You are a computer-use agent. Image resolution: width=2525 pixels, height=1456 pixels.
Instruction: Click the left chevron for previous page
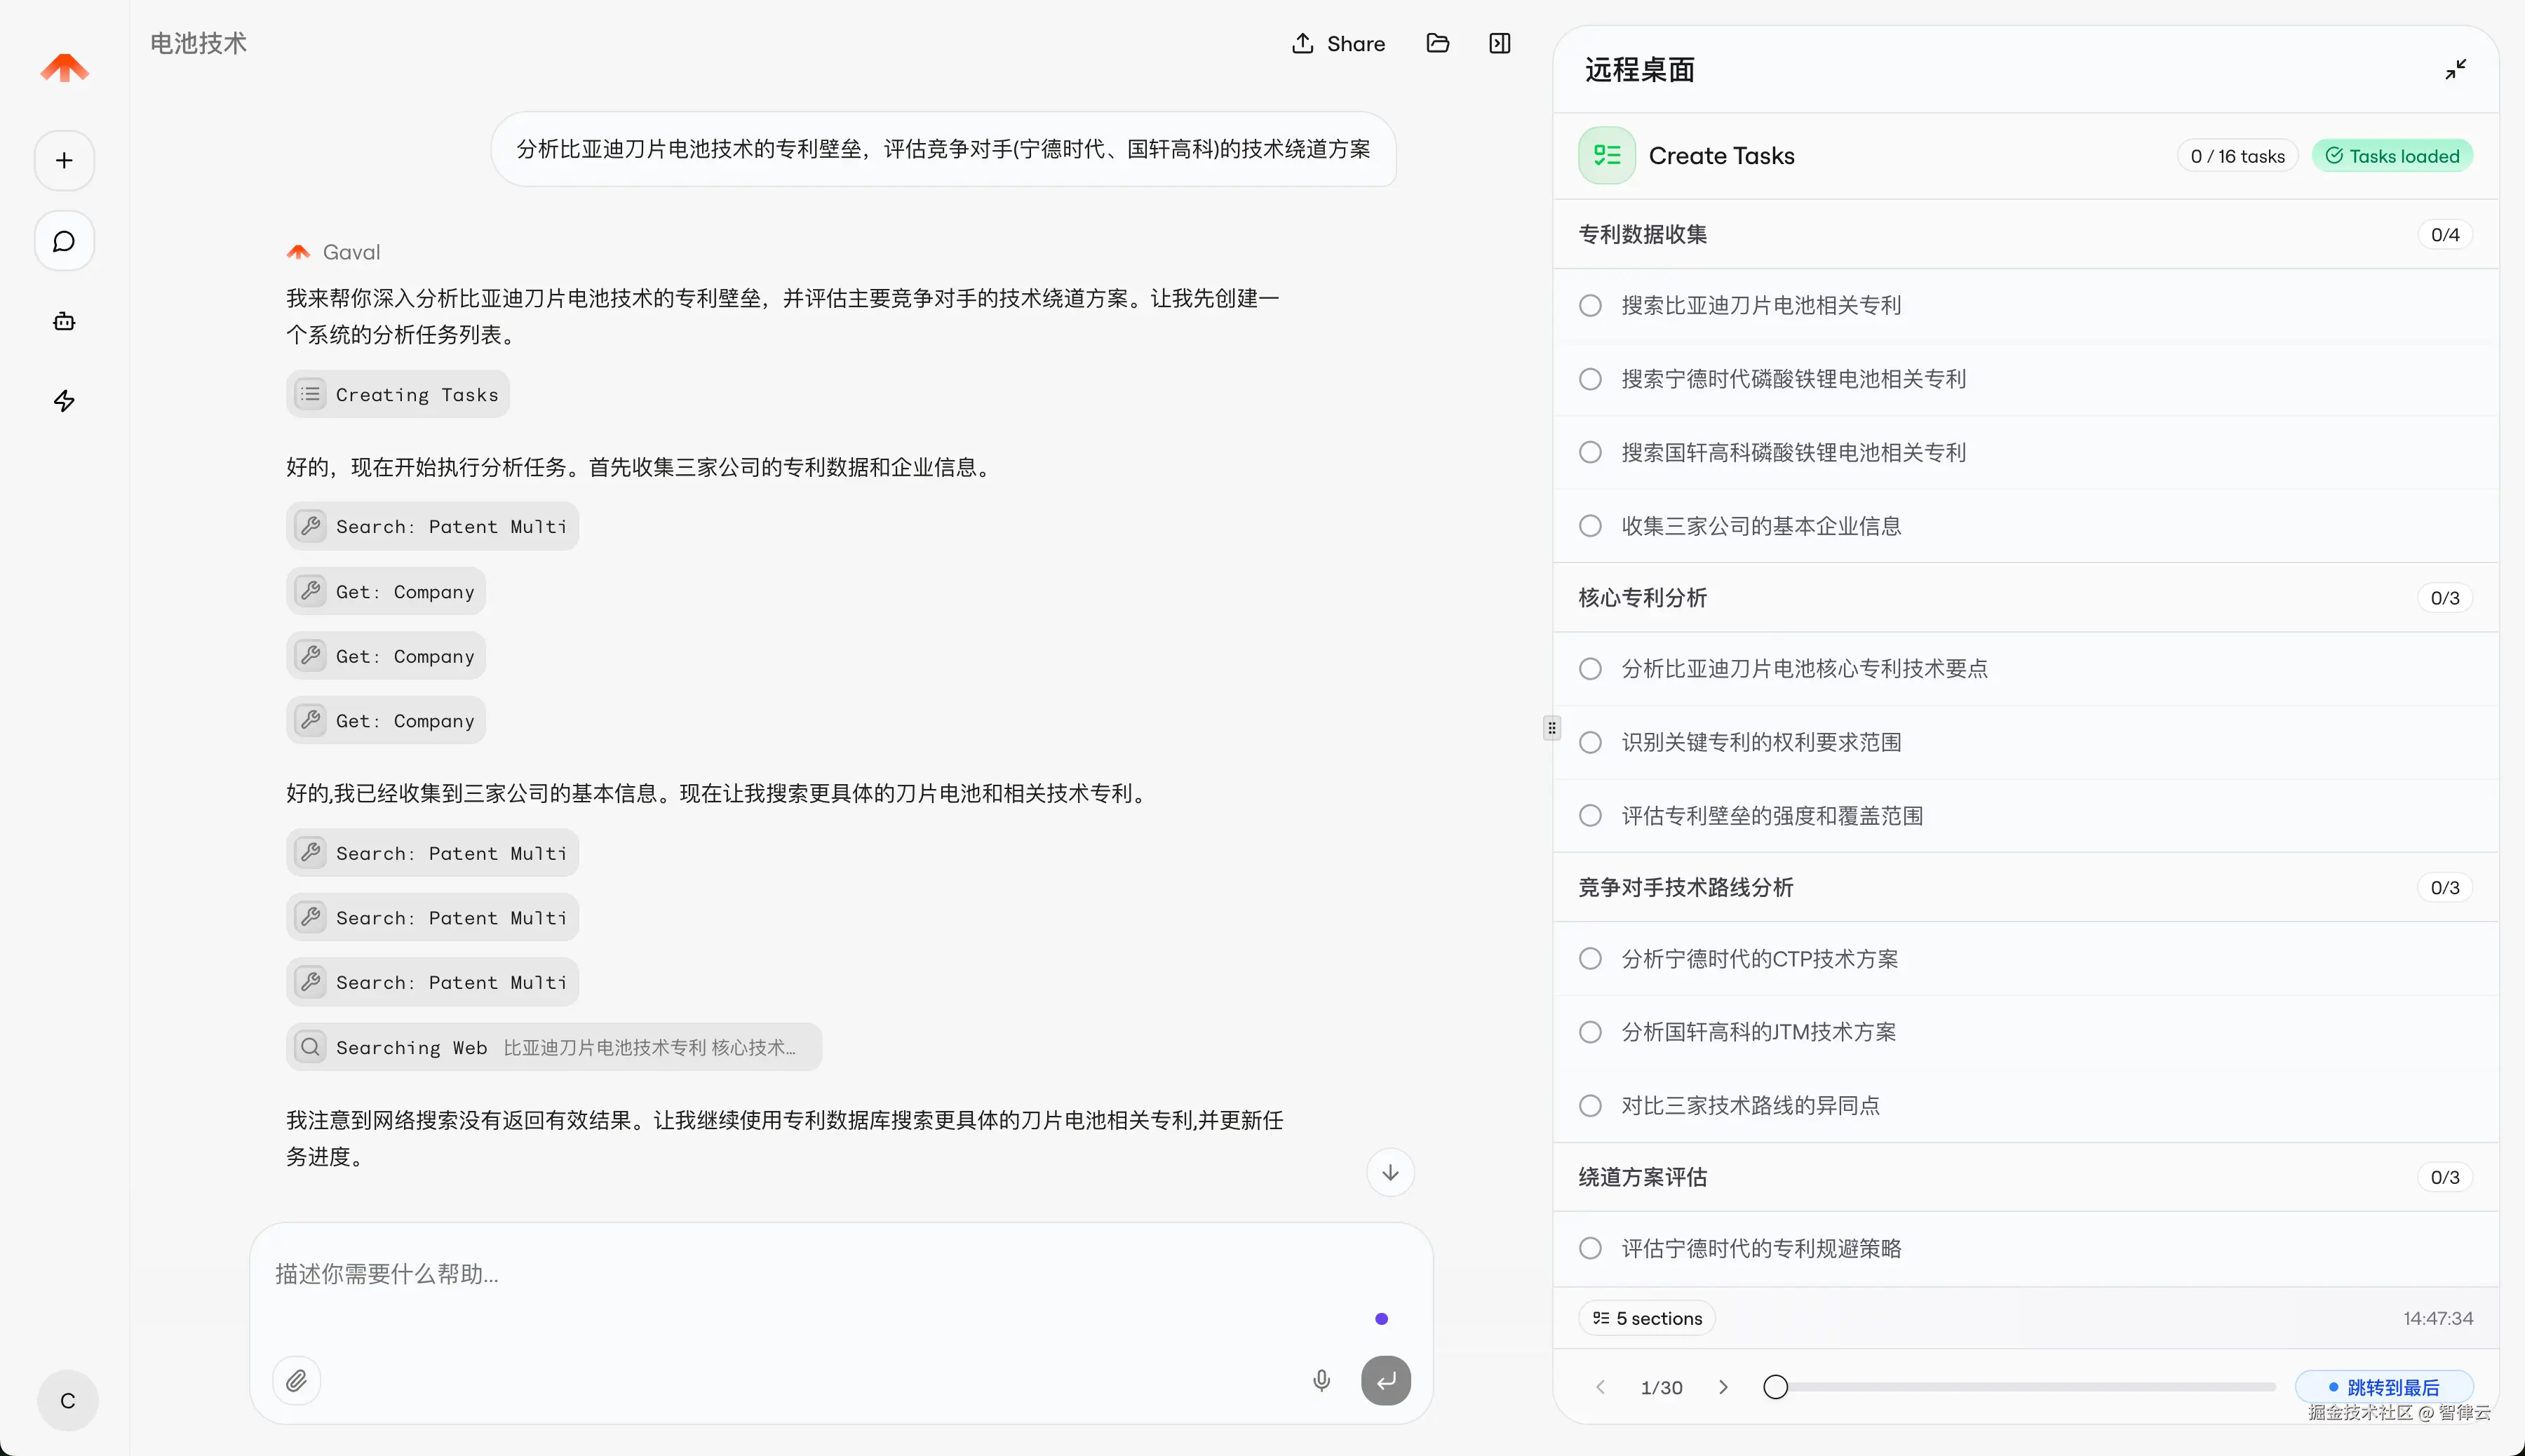(1599, 1387)
